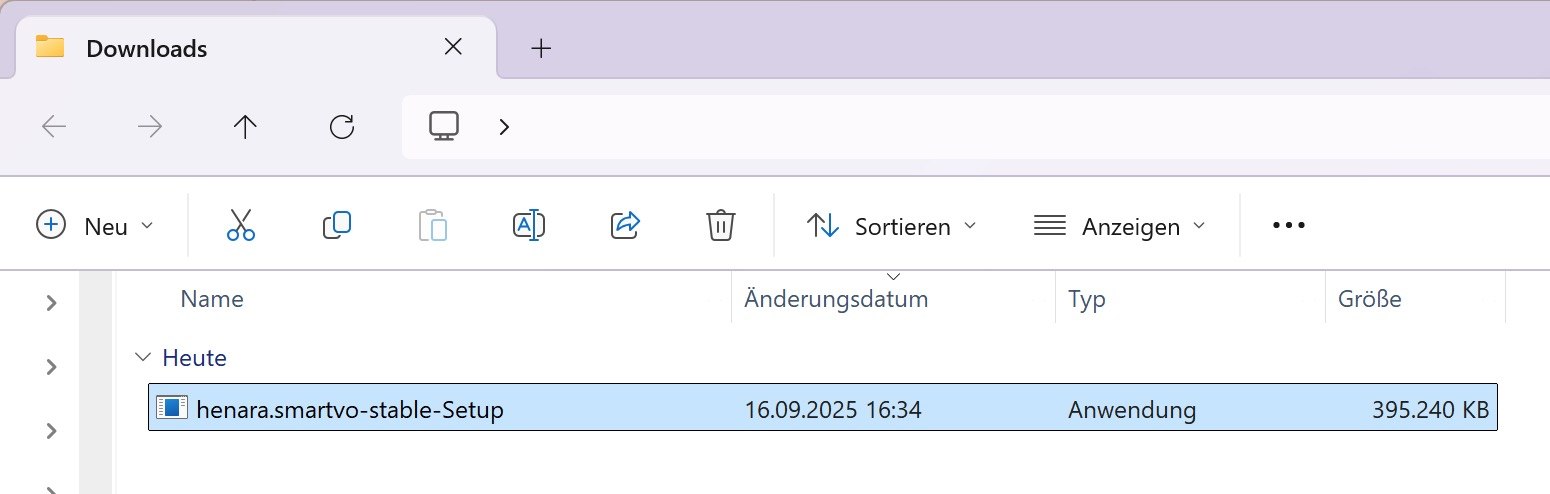
Task: Select the henara.smartvo-stable-Setup file
Action: (x=349, y=409)
